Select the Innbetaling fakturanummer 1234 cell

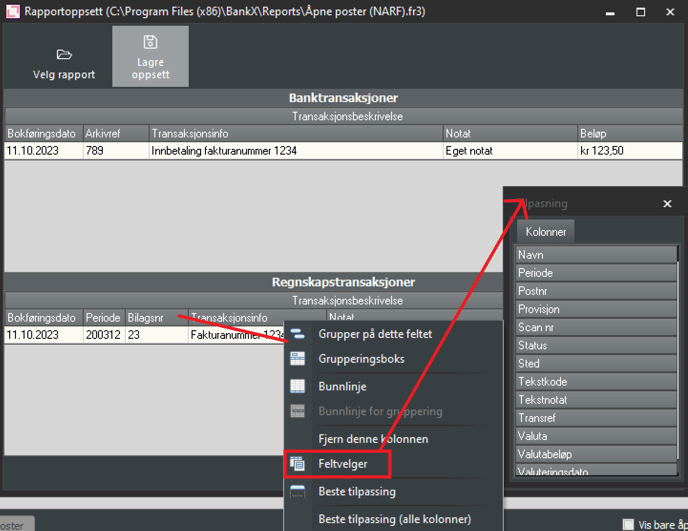(294, 151)
